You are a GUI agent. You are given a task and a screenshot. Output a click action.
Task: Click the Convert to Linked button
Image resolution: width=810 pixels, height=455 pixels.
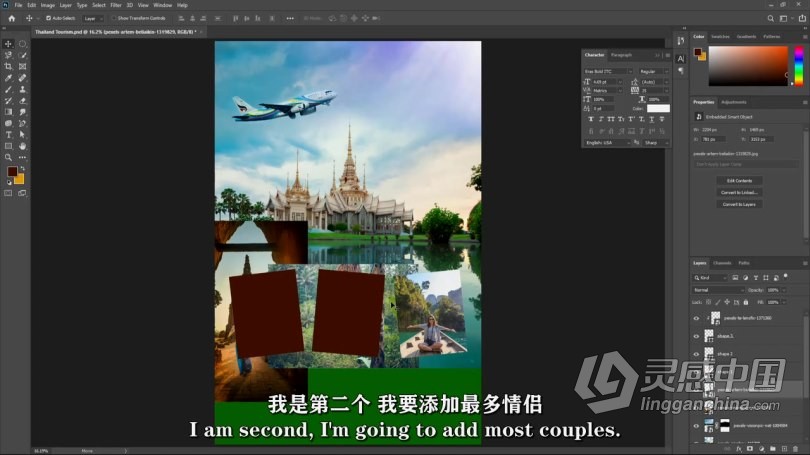pos(739,193)
